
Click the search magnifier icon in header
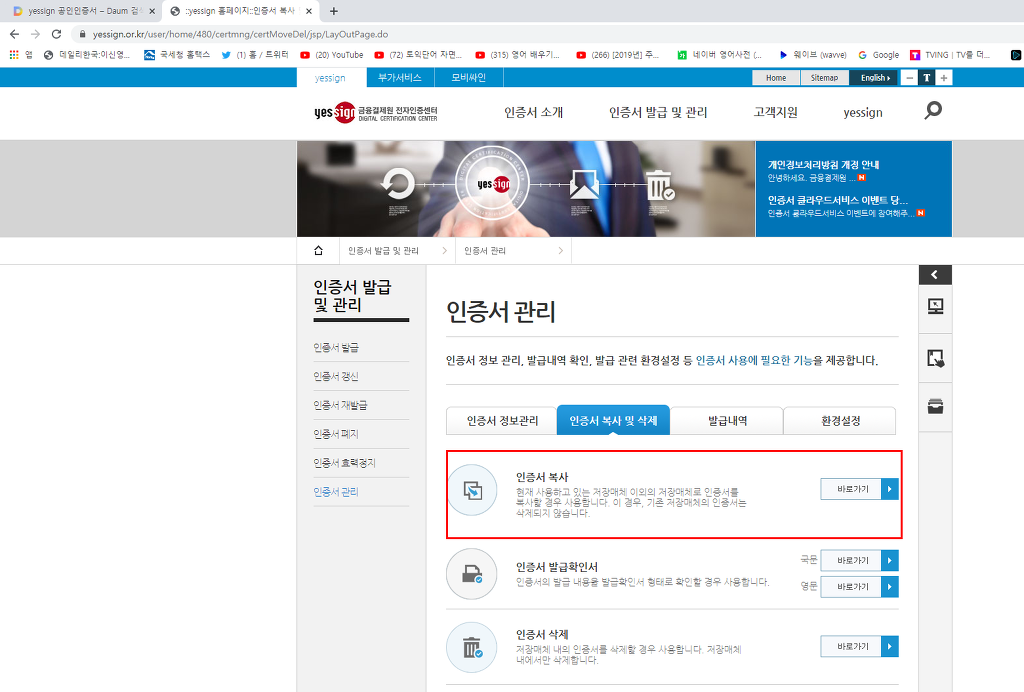[x=933, y=111]
